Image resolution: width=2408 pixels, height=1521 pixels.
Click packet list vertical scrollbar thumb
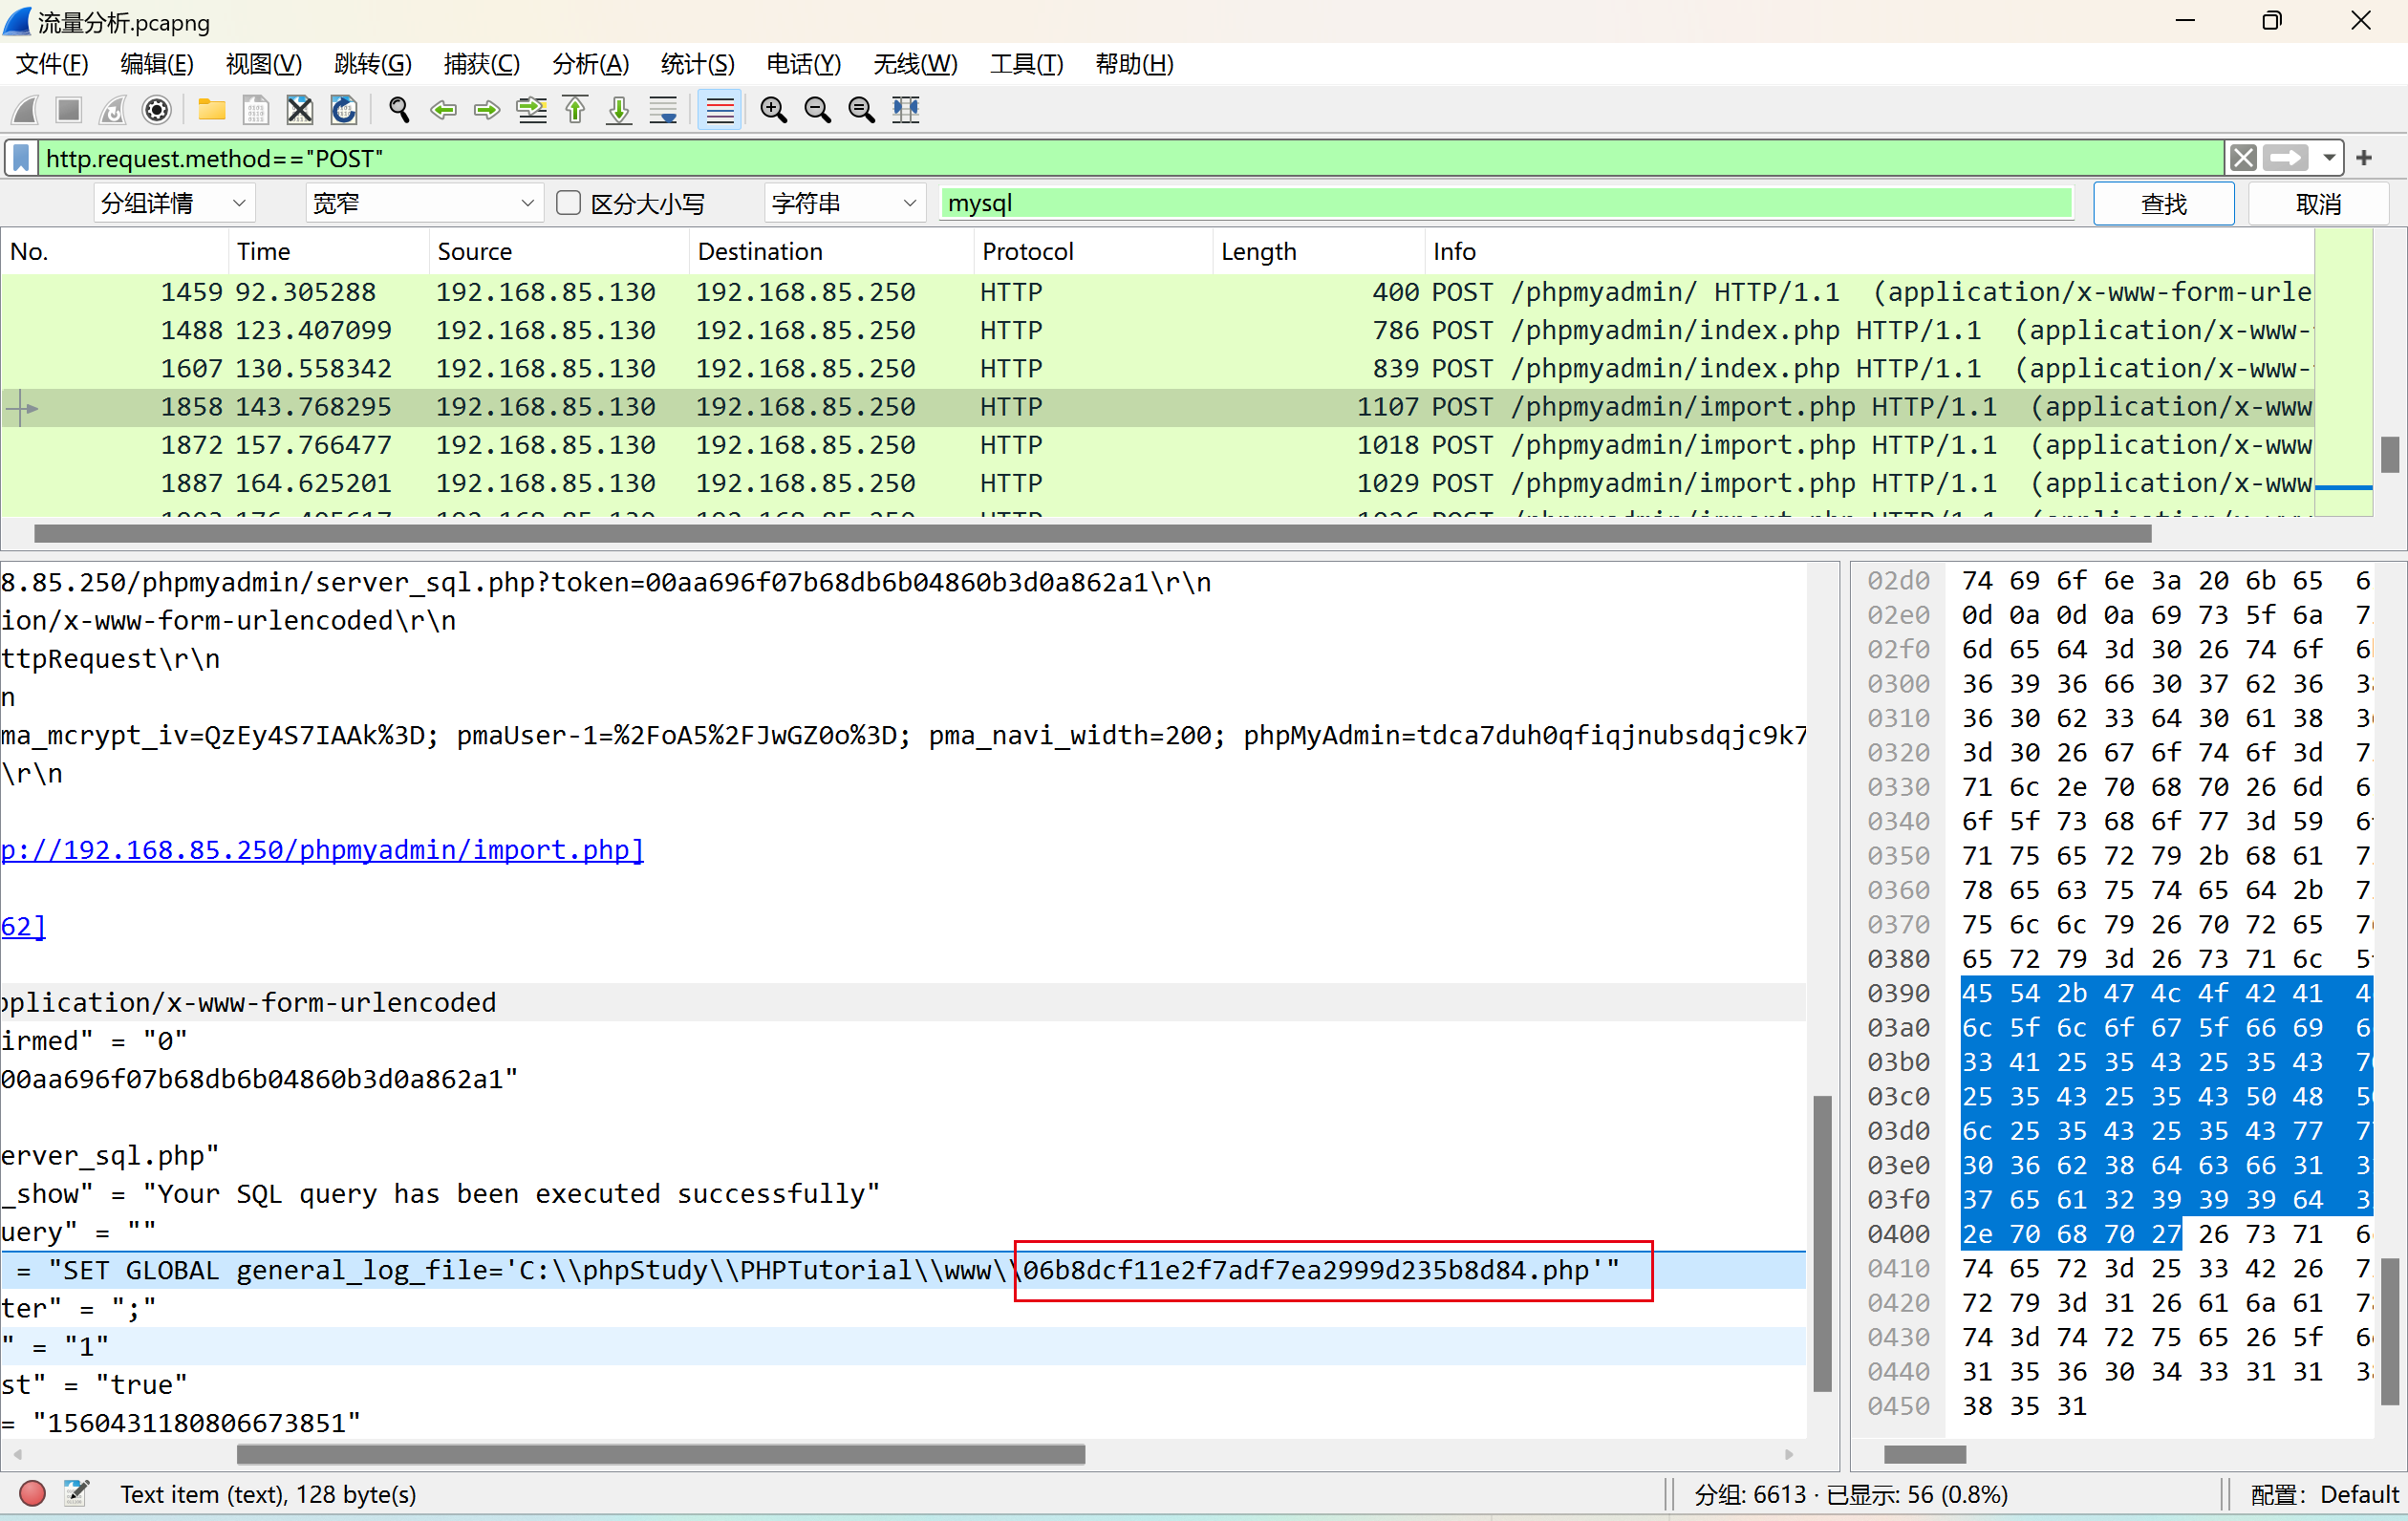pyautogui.click(x=2389, y=455)
